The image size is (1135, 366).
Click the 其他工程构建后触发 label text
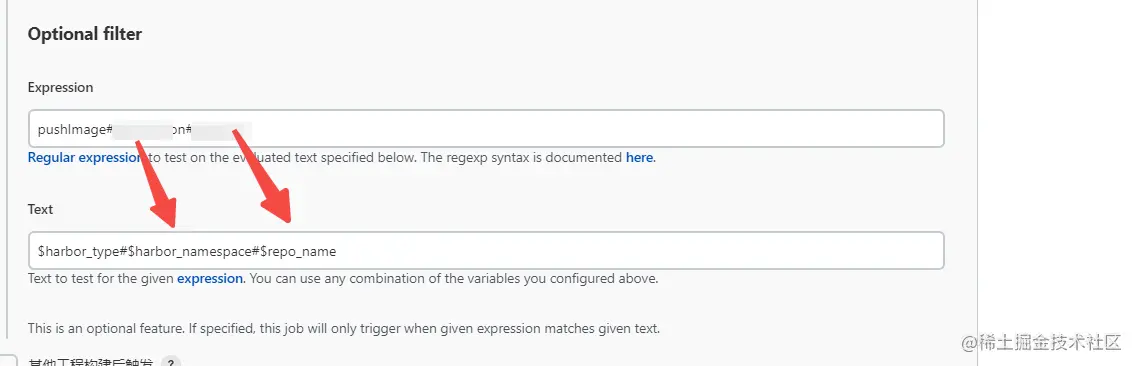(x=90, y=362)
